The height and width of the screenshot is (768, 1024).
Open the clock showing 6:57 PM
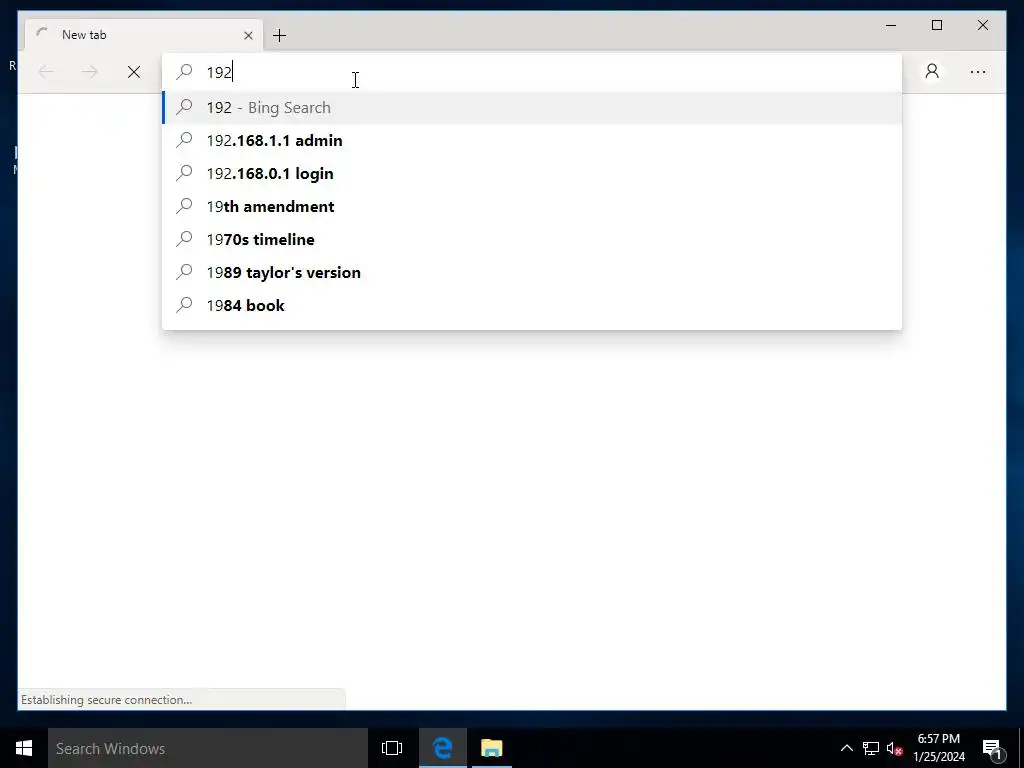click(939, 748)
